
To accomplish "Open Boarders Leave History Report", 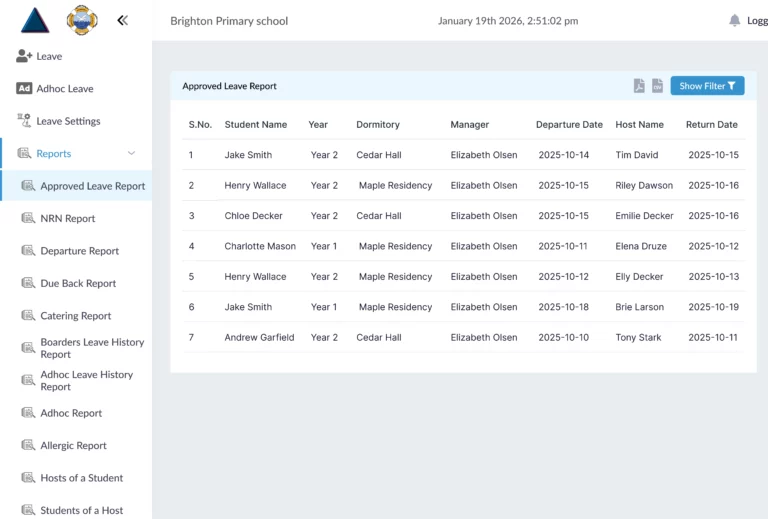I will pos(91,348).
